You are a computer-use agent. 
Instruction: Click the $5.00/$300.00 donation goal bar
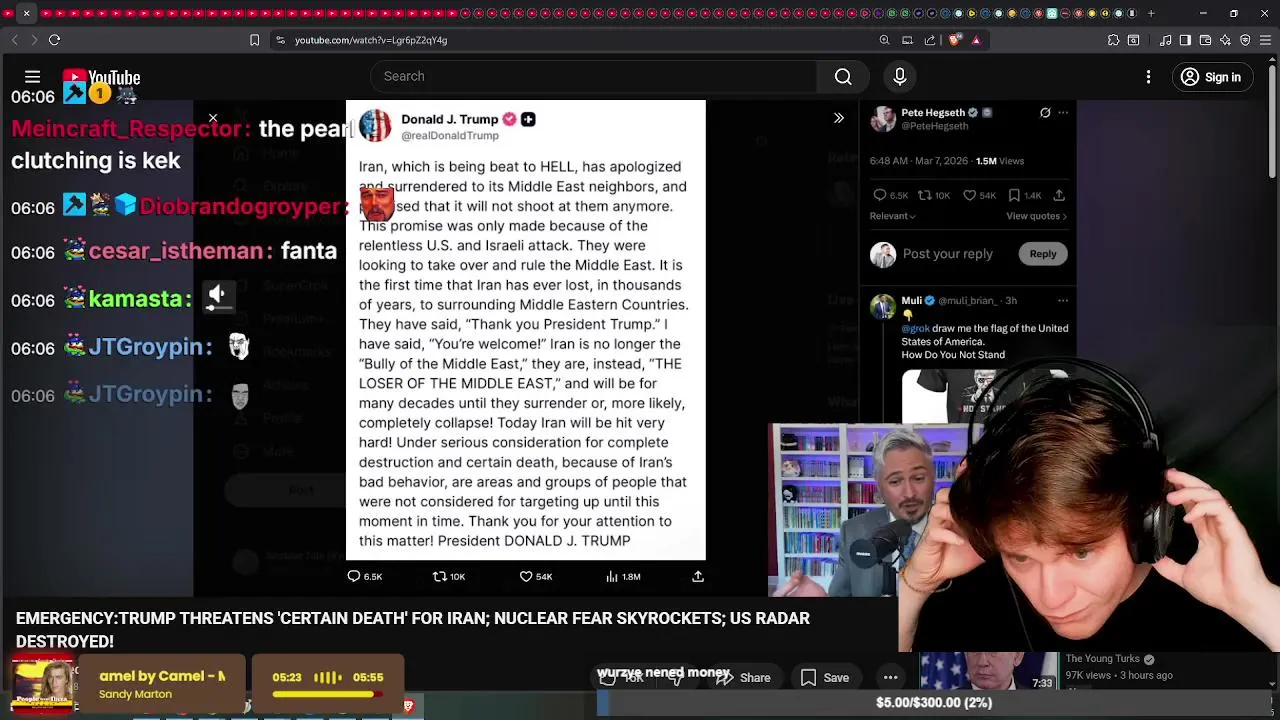click(934, 703)
